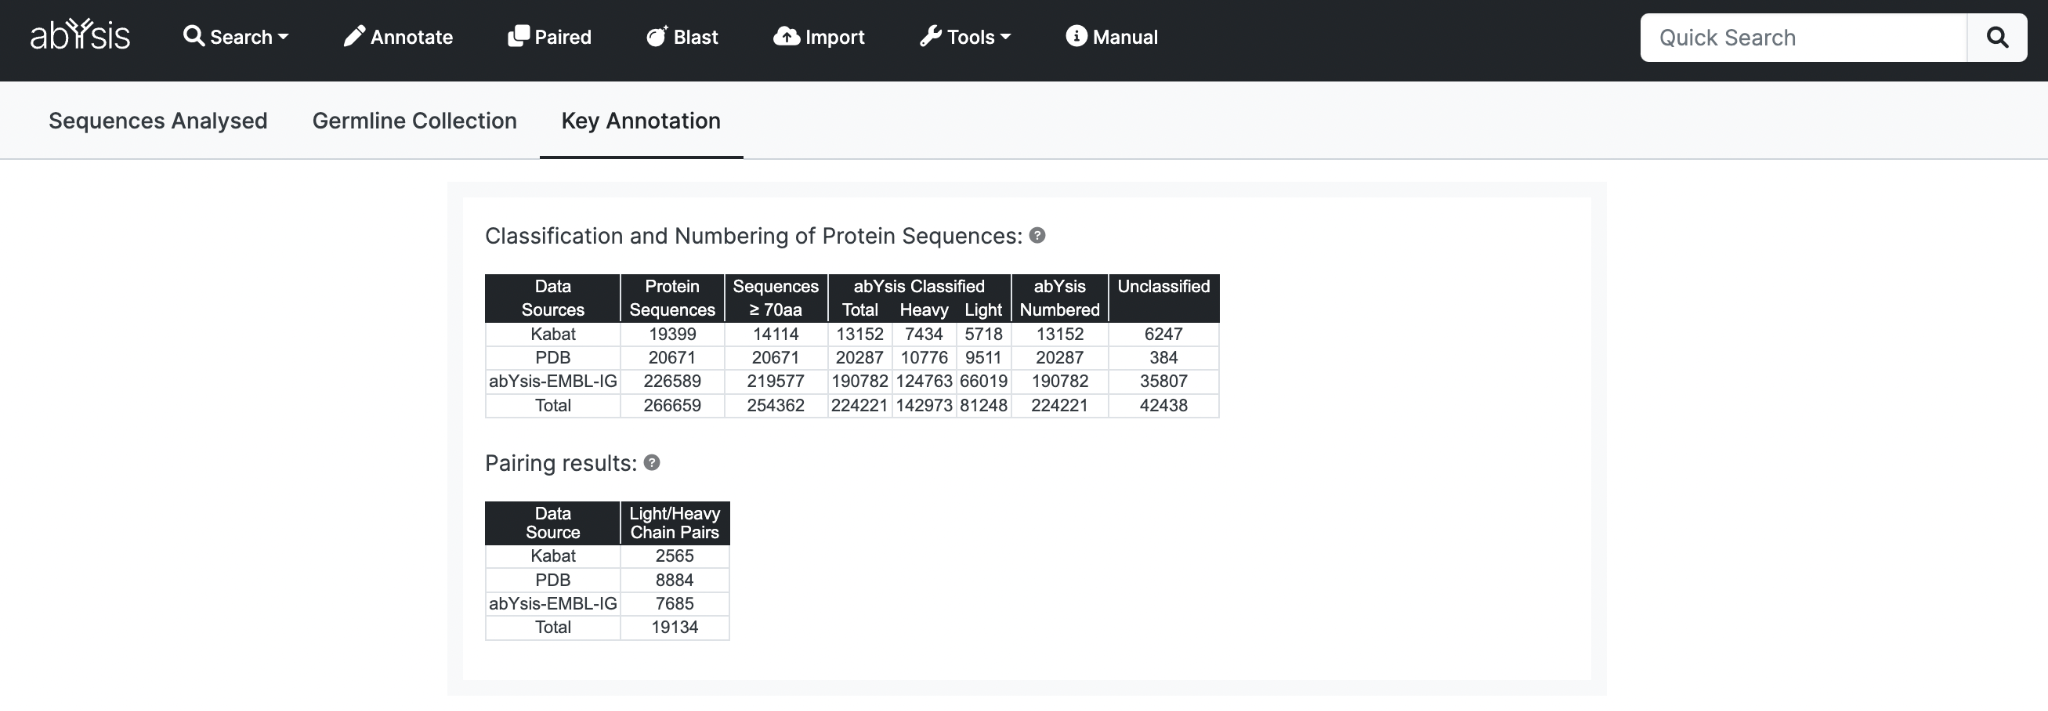
Task: Click the Annotate pencil icon
Action: 354,37
